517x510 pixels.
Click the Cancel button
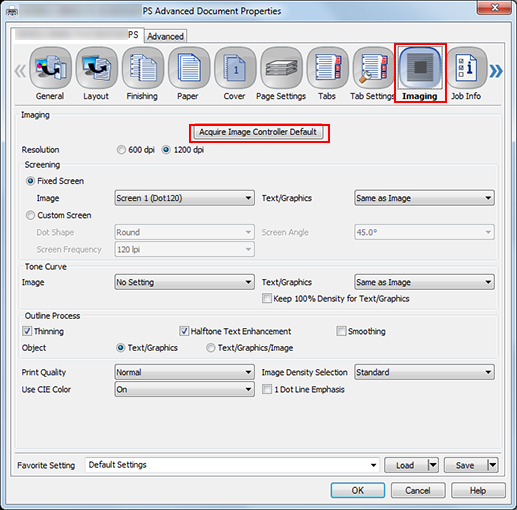coord(418,490)
